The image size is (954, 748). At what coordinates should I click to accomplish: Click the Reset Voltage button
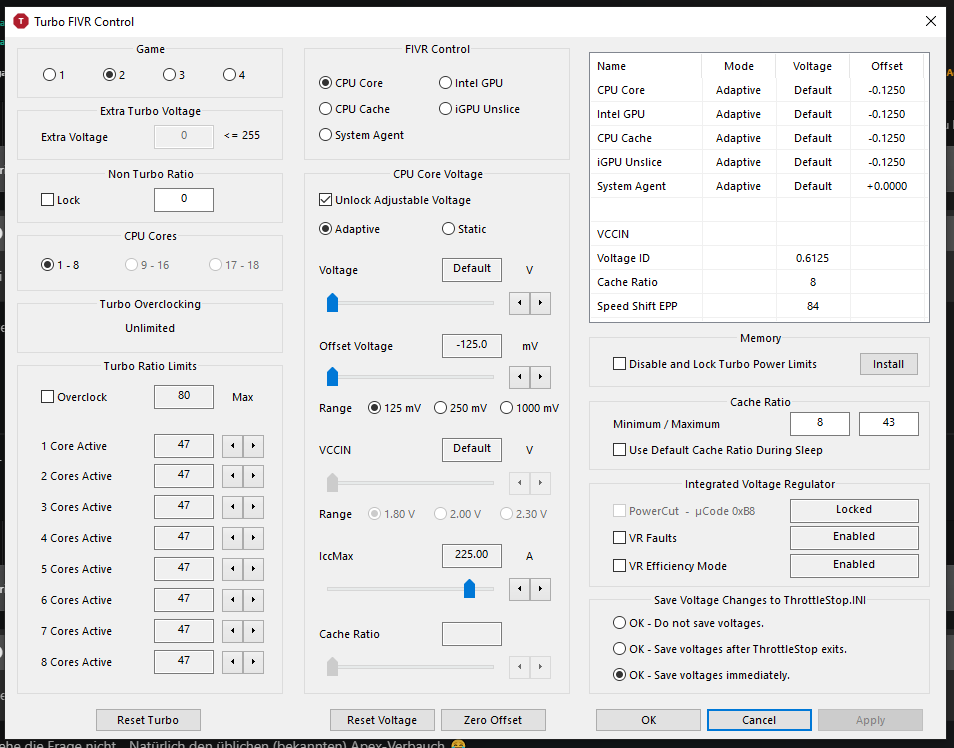pos(382,720)
